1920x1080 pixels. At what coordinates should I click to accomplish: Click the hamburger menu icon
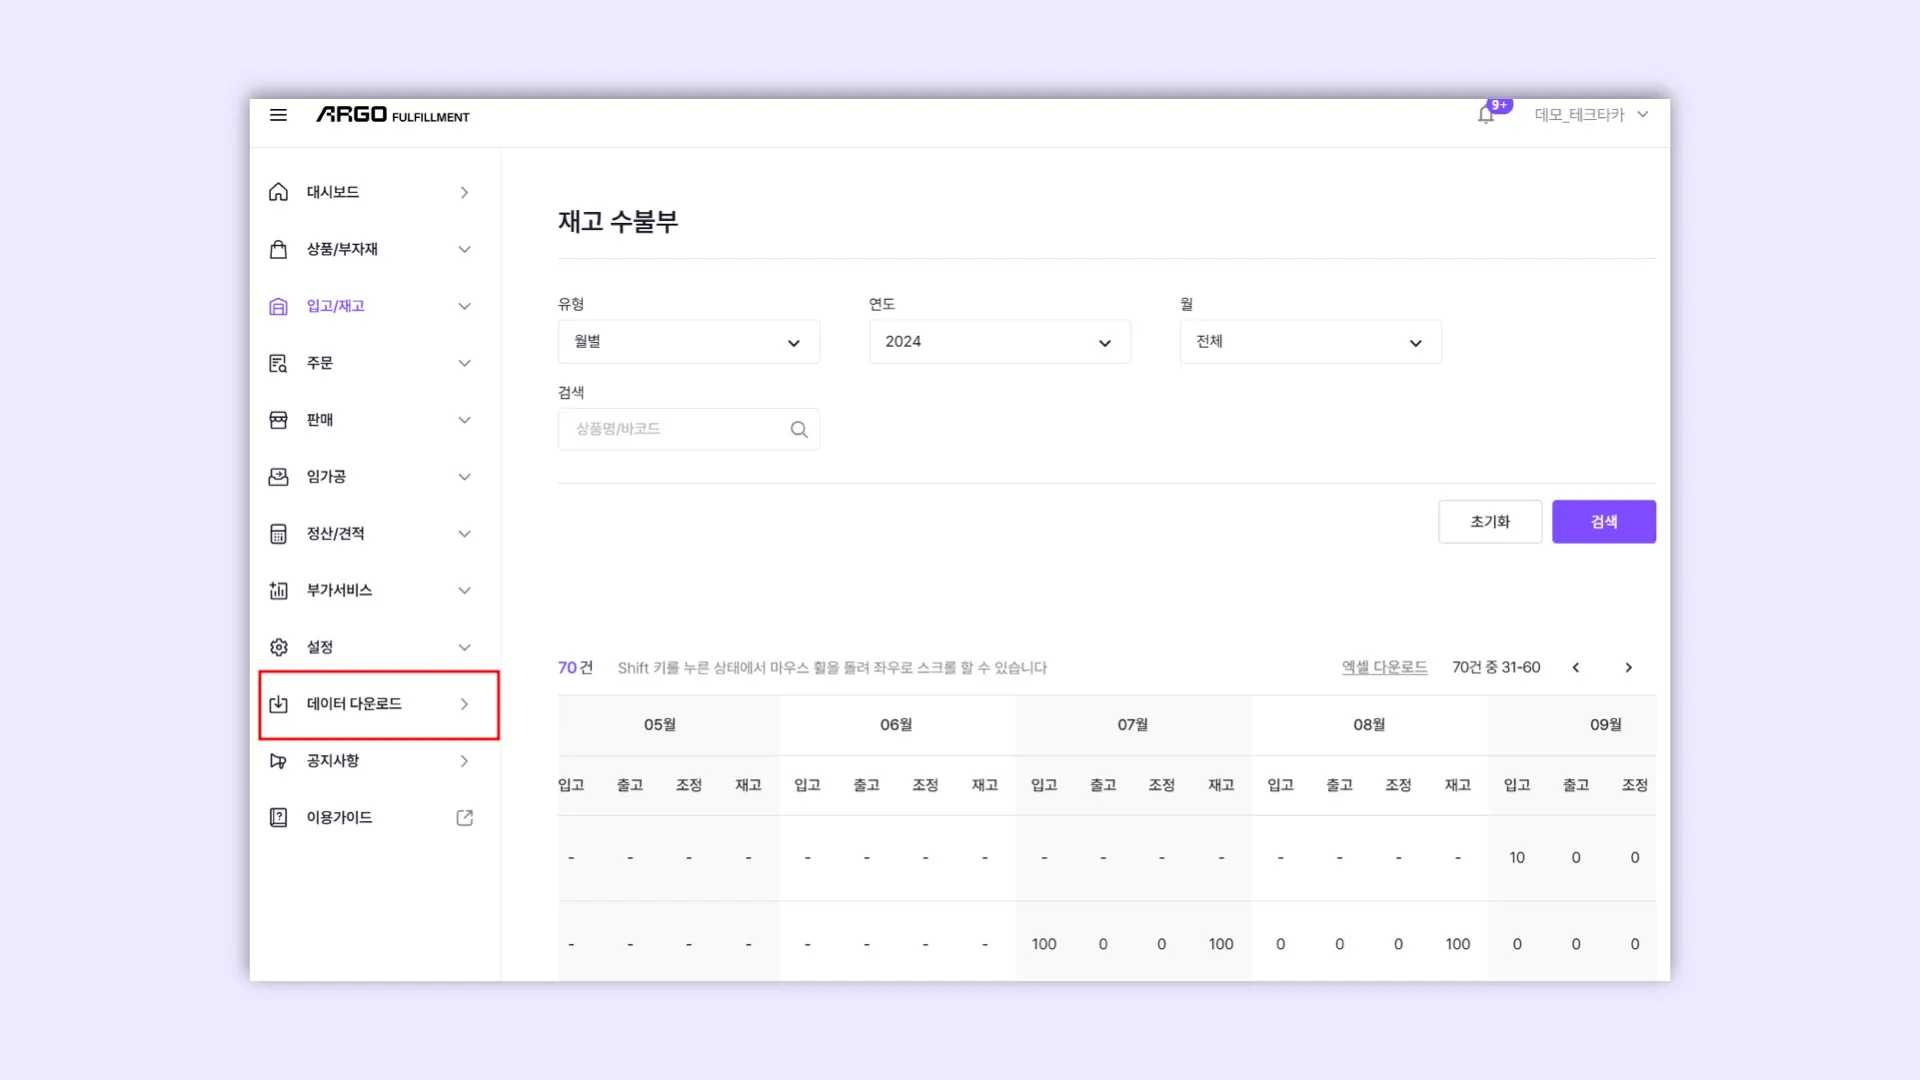point(278,115)
